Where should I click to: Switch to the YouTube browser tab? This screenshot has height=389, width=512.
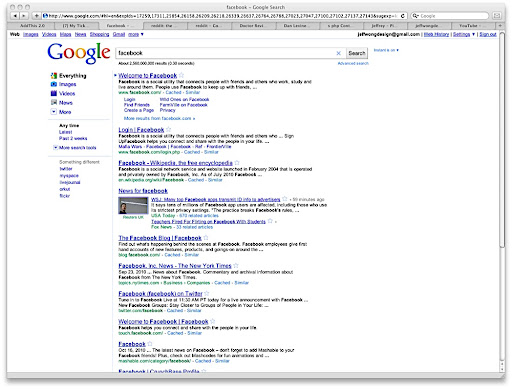(468, 26)
